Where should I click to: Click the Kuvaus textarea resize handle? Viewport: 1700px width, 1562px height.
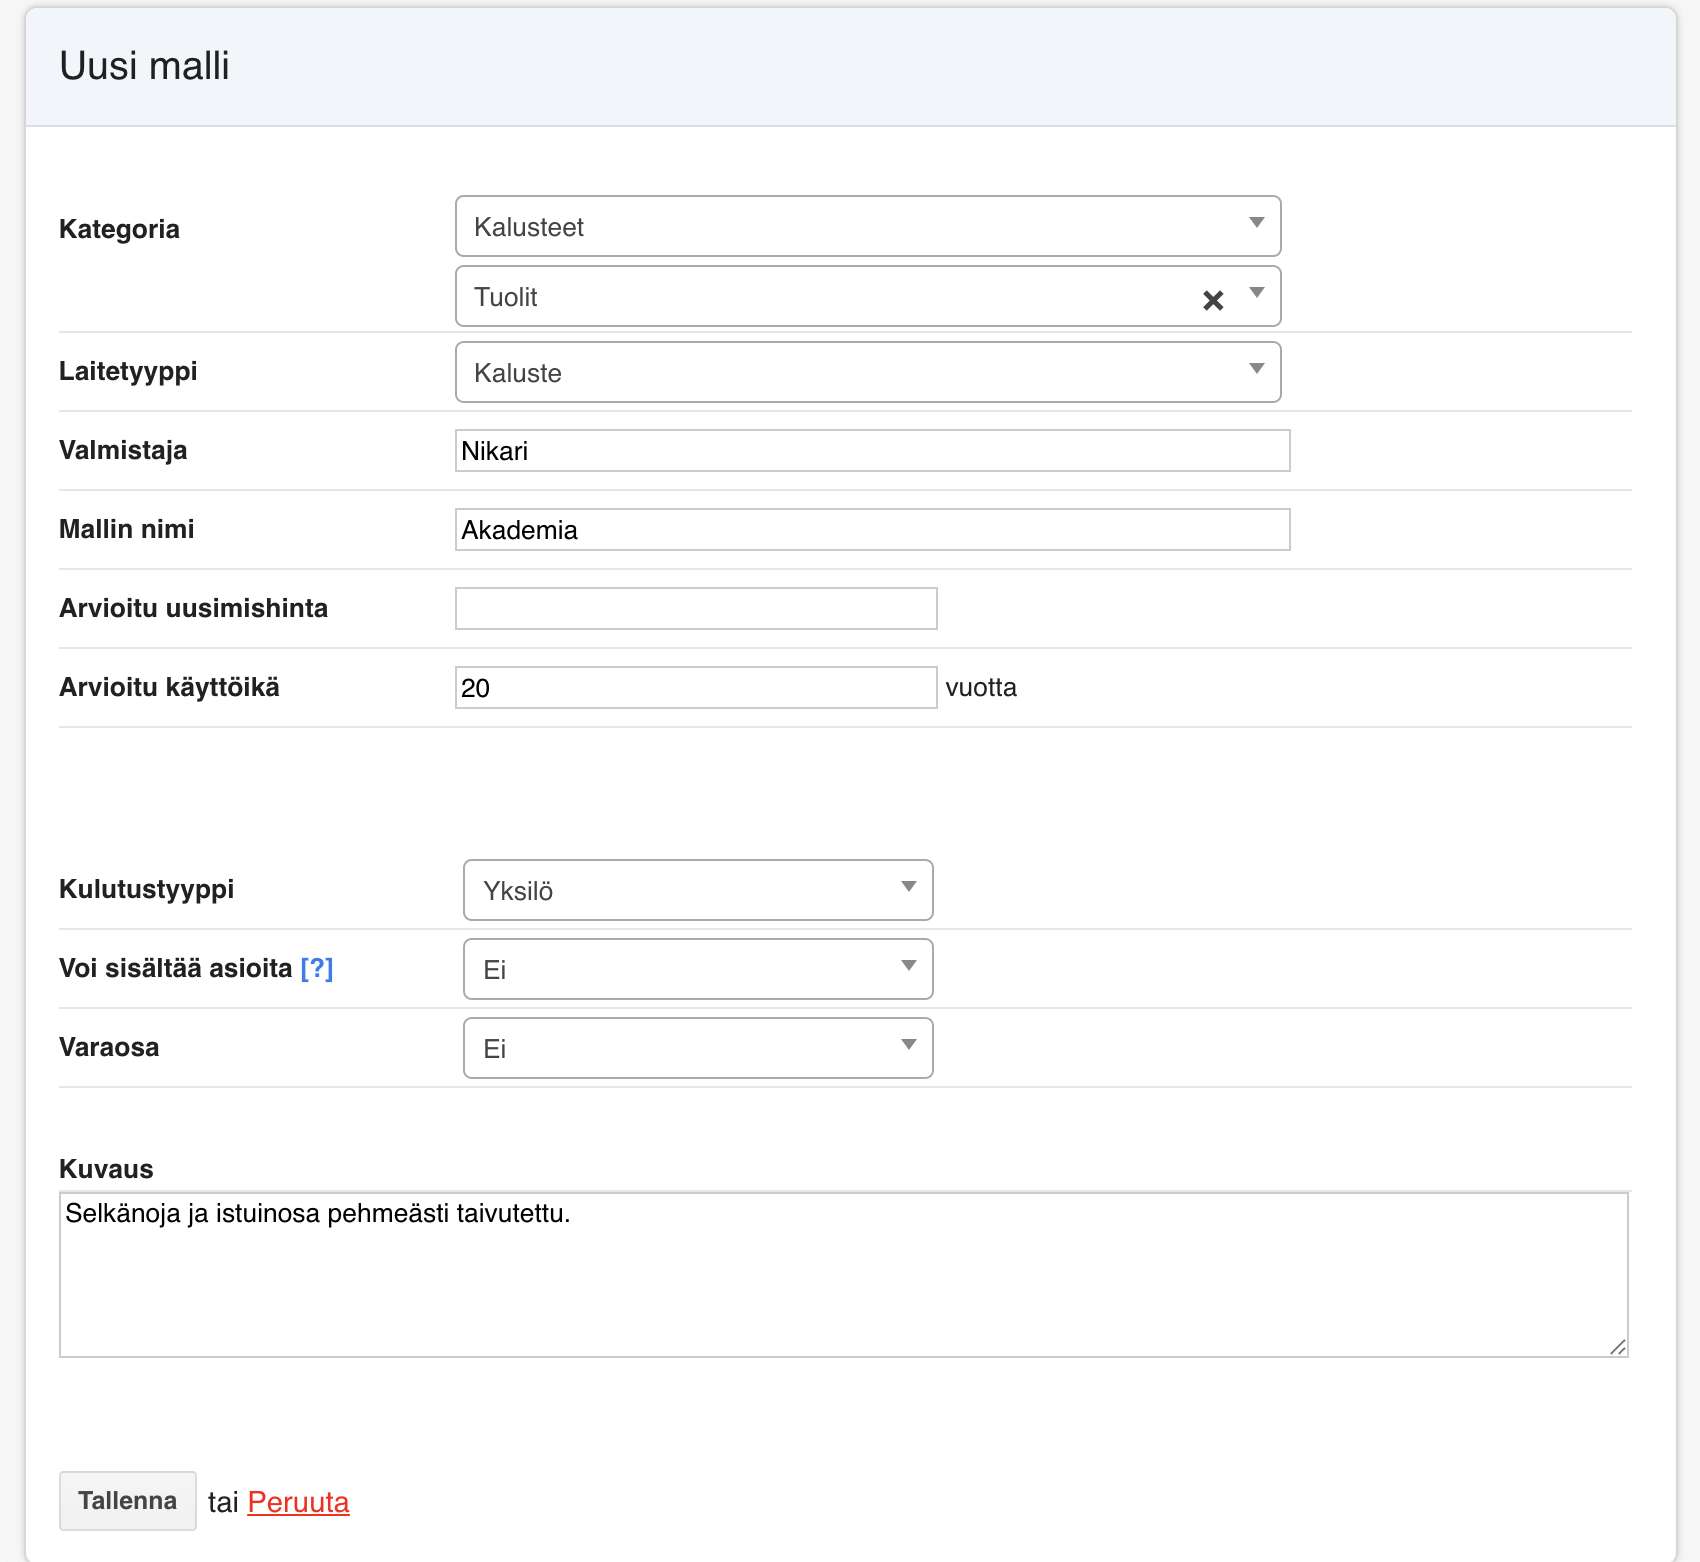1618,1347
